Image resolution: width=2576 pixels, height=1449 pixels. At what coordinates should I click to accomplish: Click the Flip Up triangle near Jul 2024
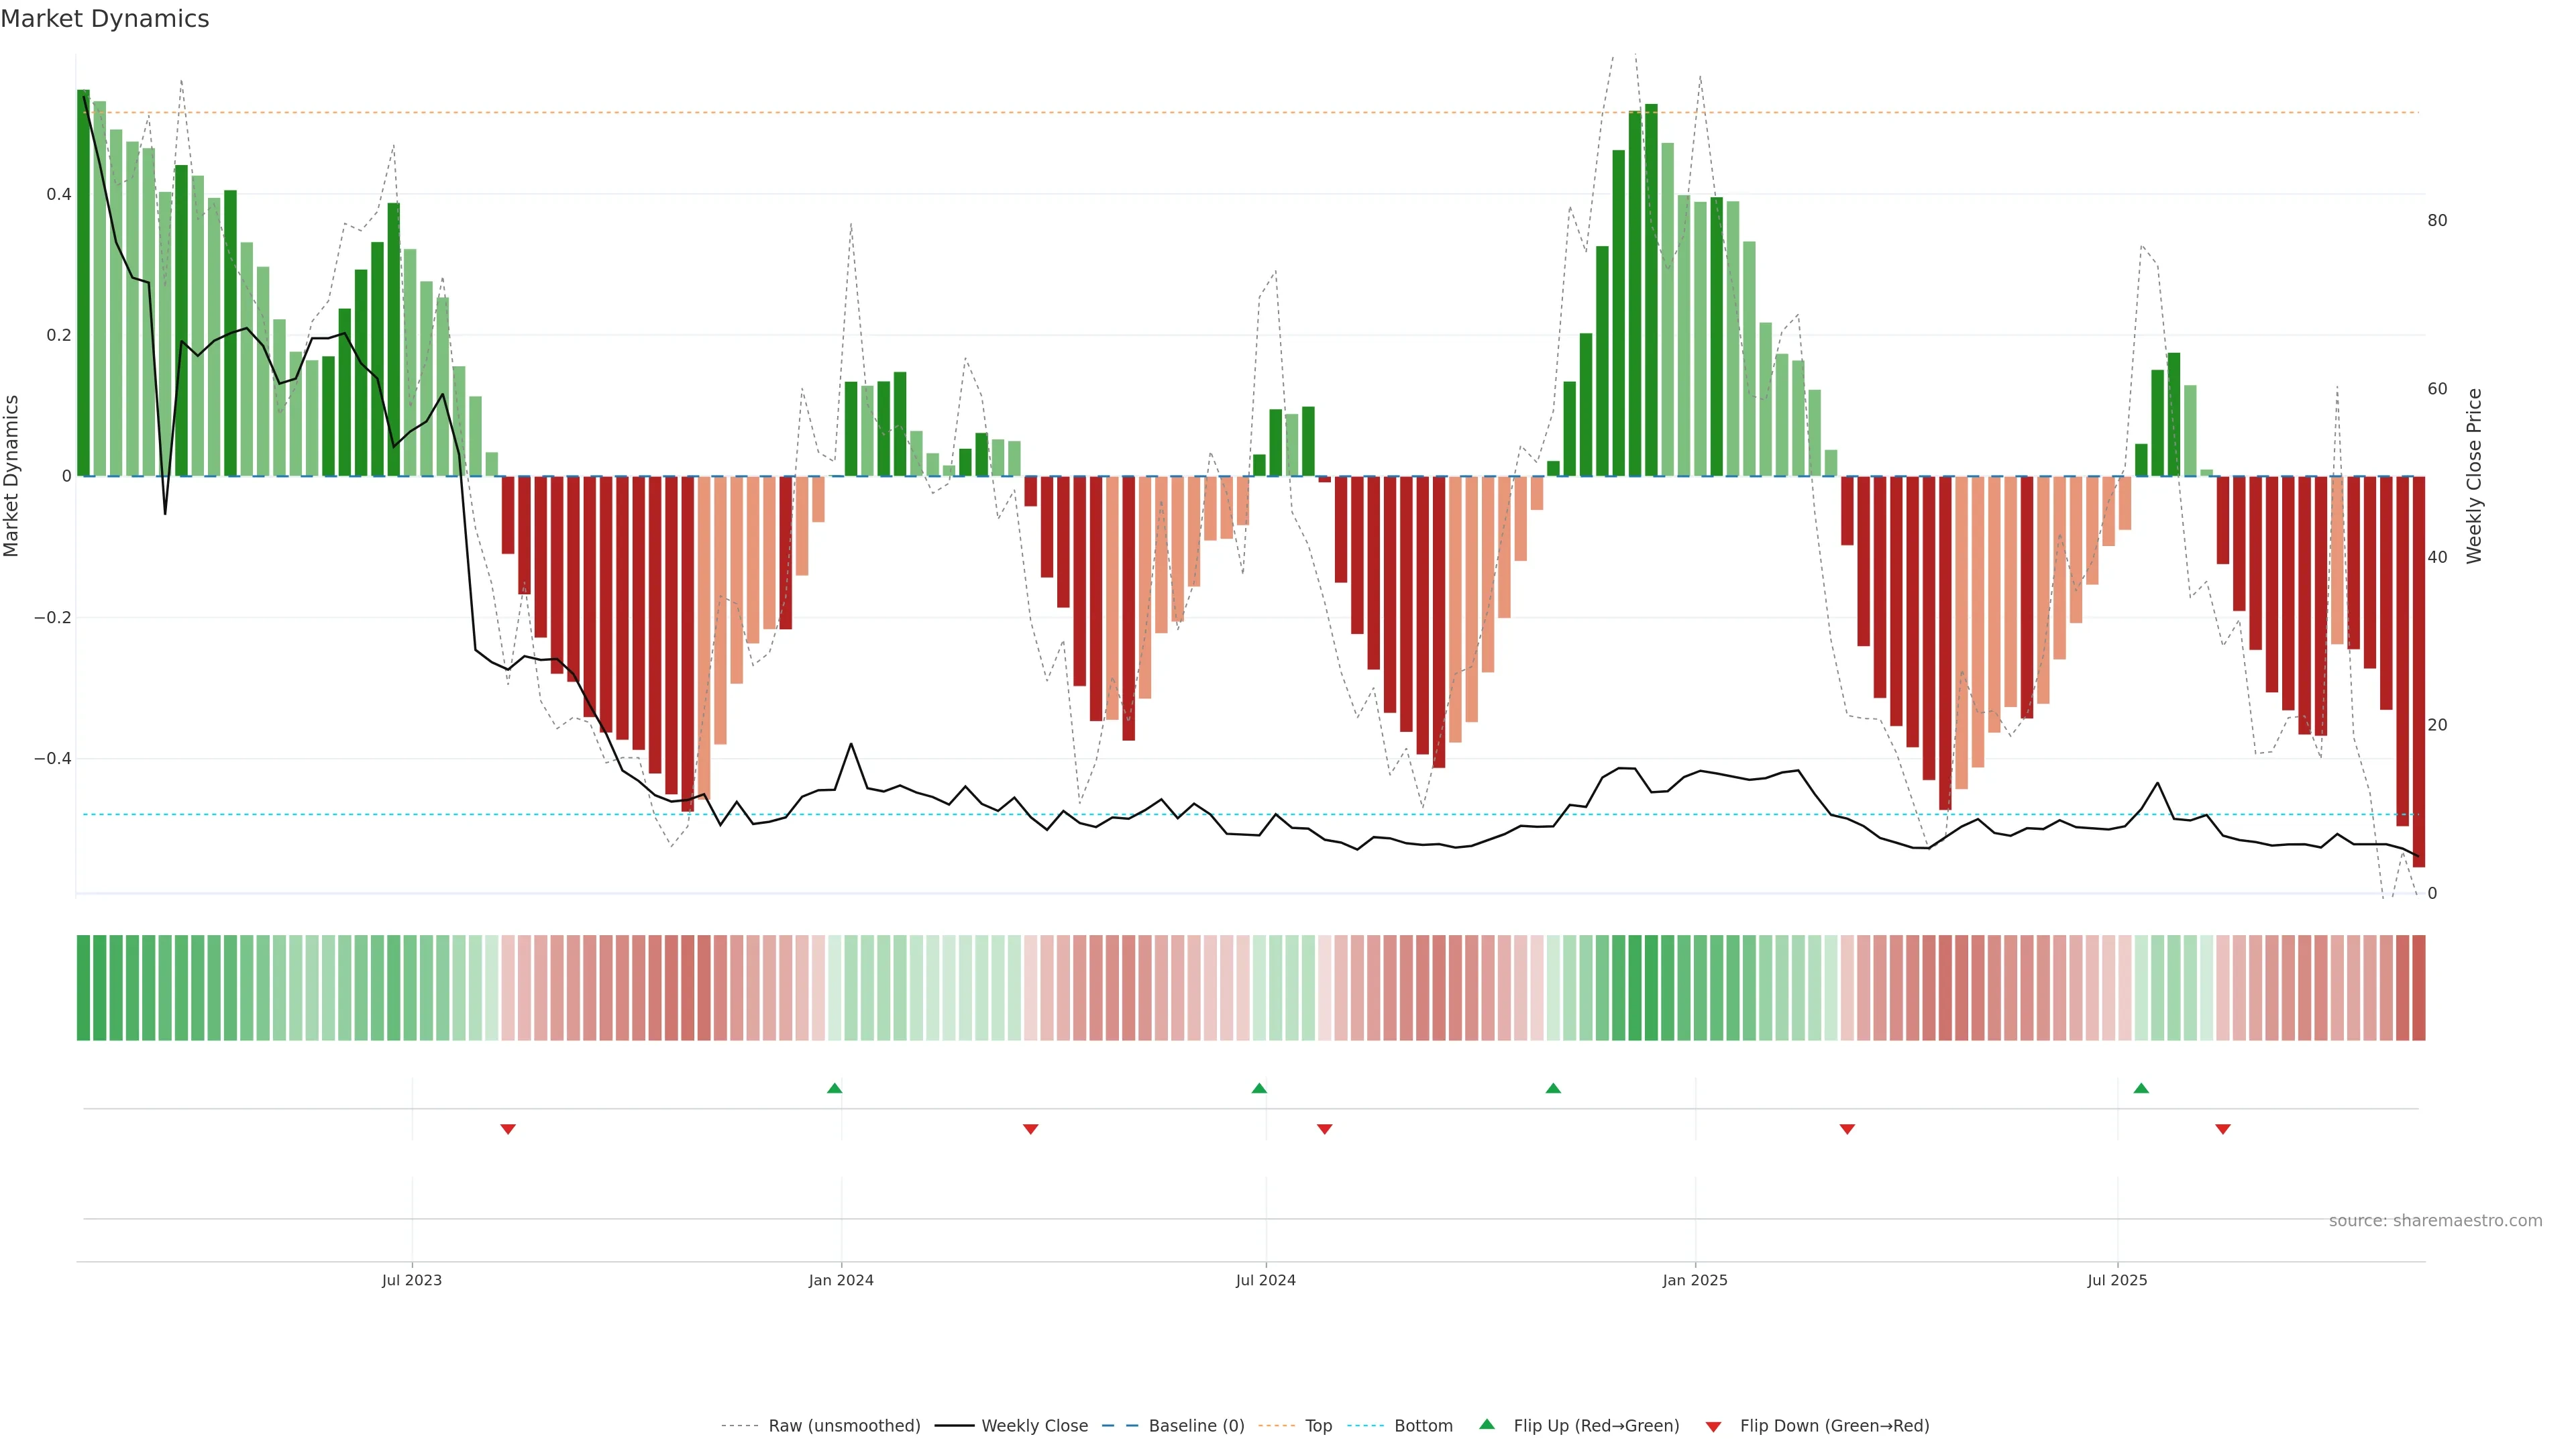click(x=1259, y=1088)
